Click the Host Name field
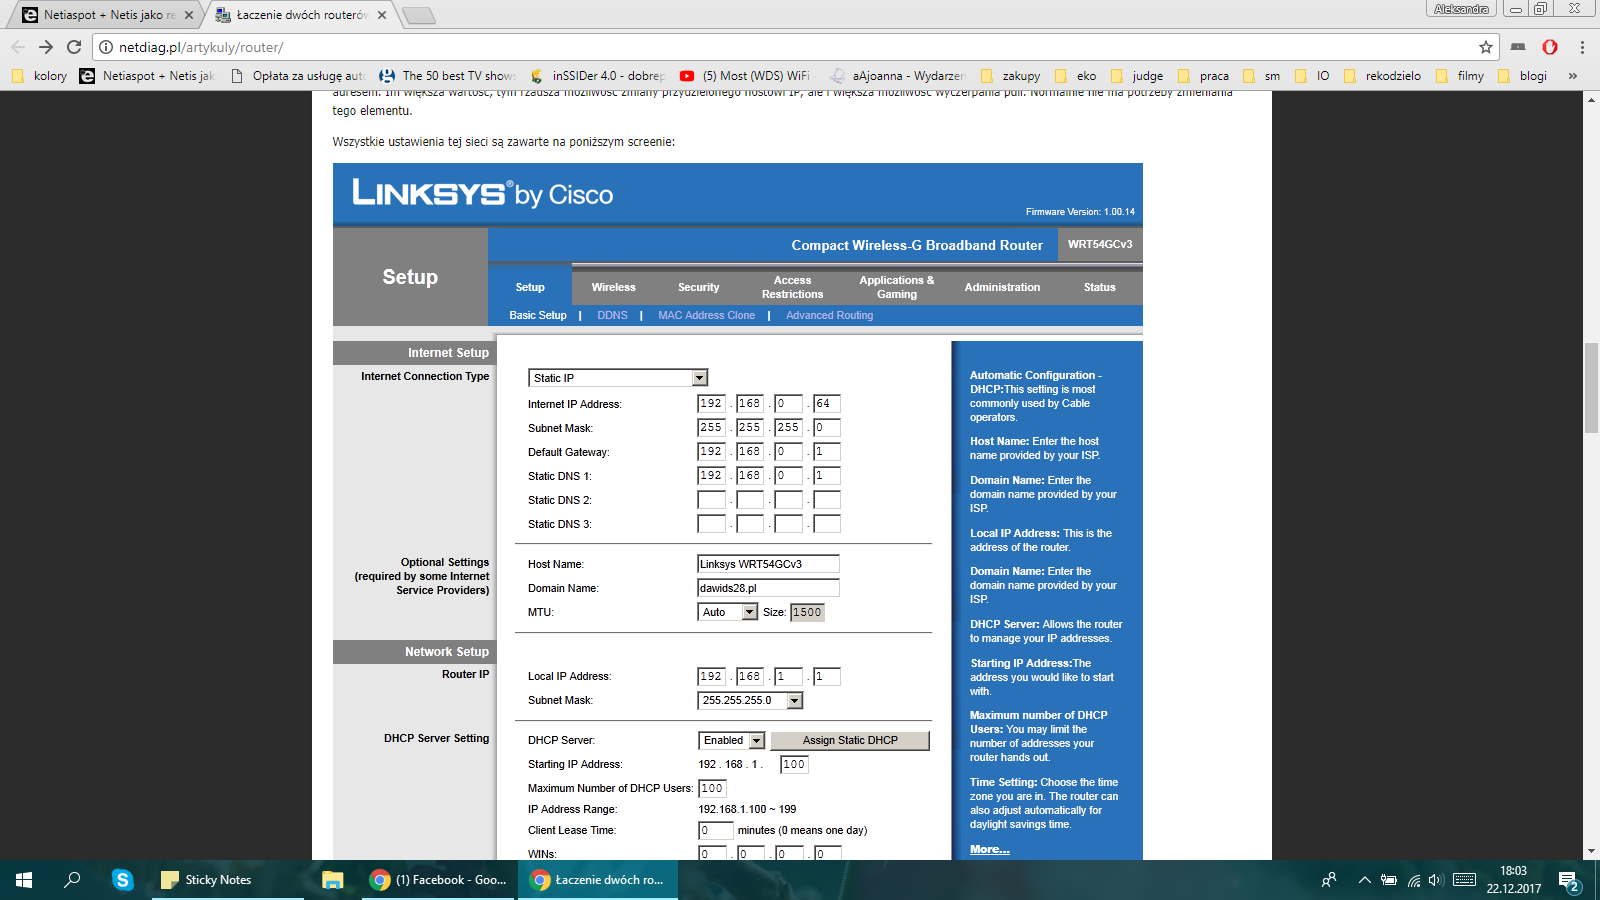1600x900 pixels. 768,564
